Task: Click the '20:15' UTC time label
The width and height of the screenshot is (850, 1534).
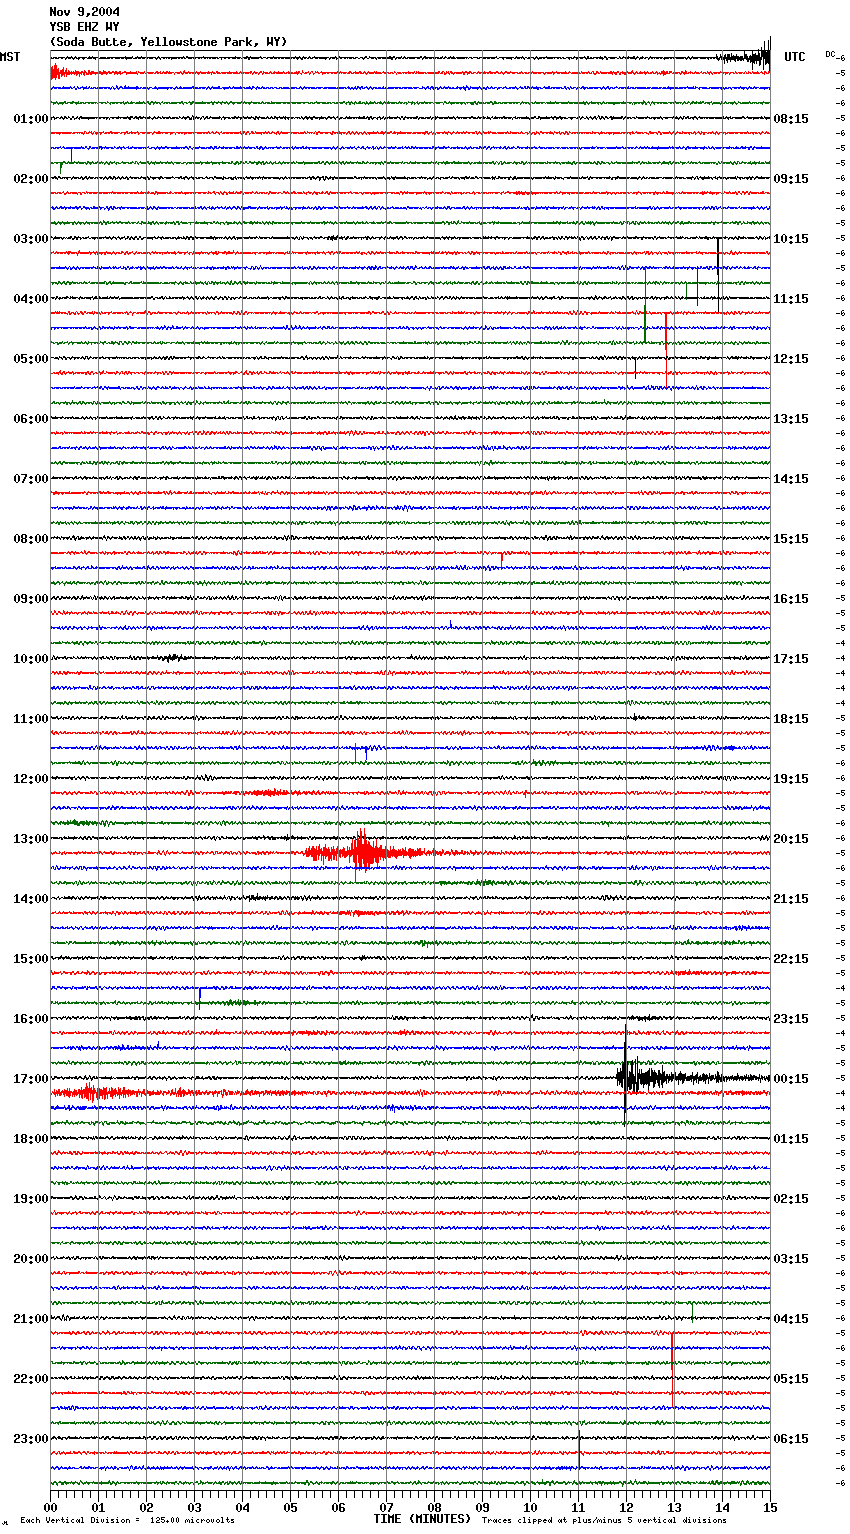Action: coord(791,839)
